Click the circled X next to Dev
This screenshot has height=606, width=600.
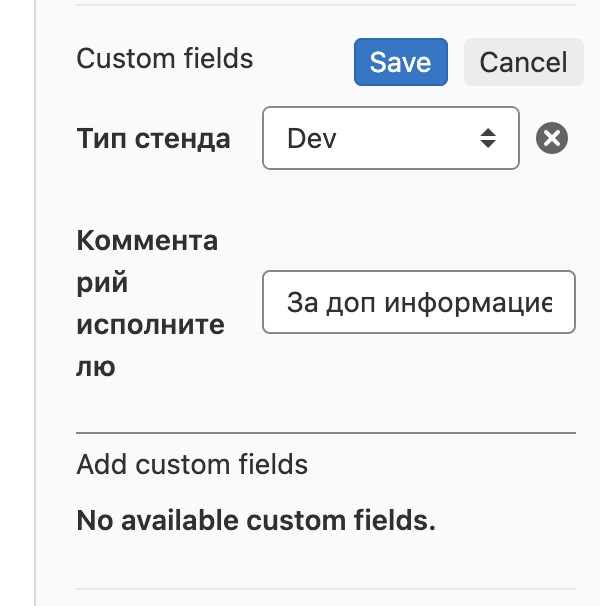click(552, 138)
